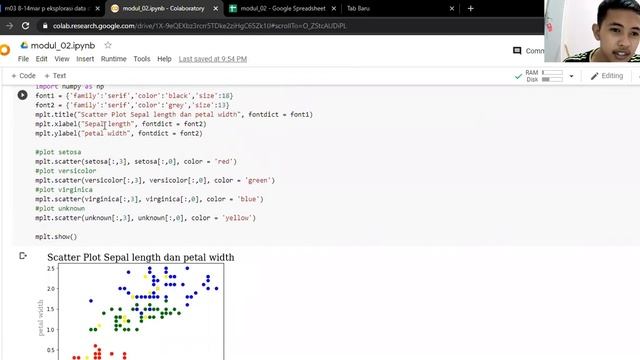Click the unknown scatter code line
The image size is (640, 360).
(145, 218)
